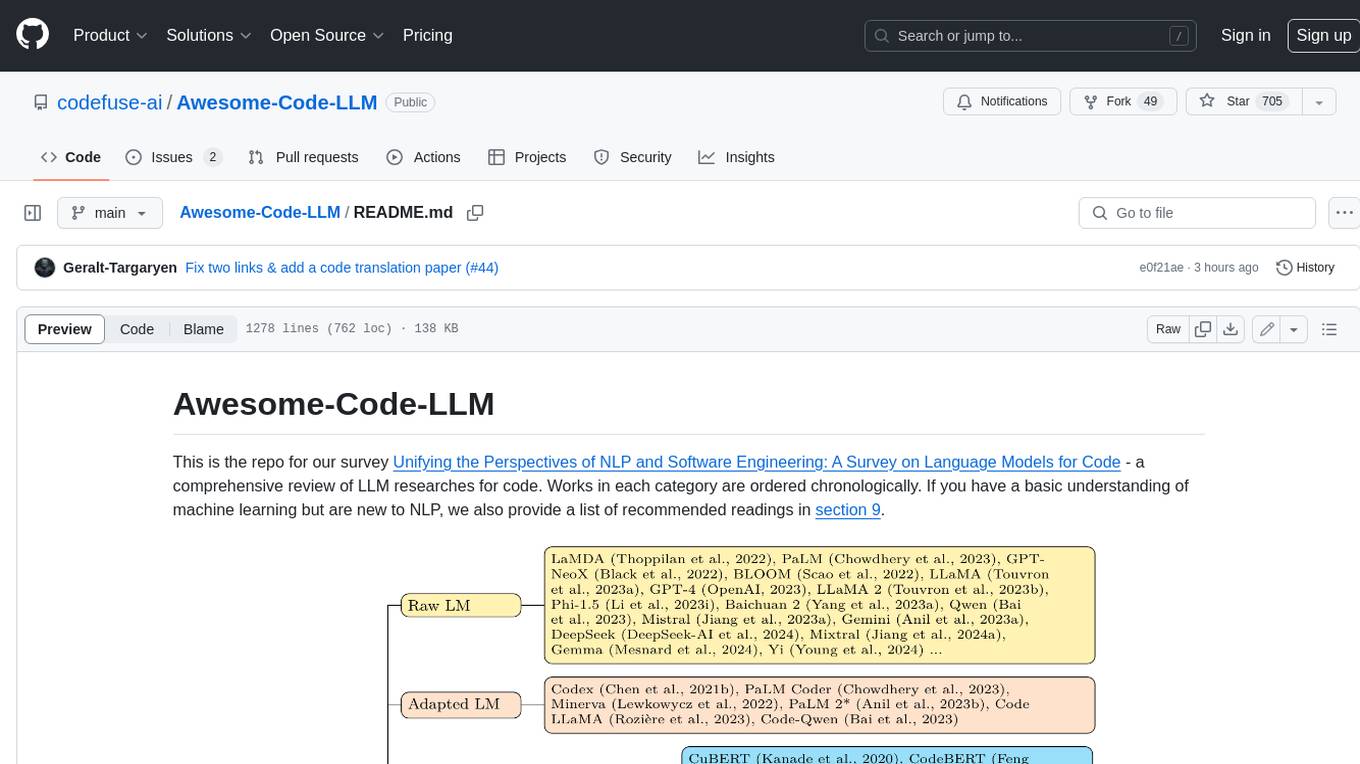Open the Unifying the Perspectives survey link
The width and height of the screenshot is (1360, 764).
pyautogui.click(x=756, y=462)
